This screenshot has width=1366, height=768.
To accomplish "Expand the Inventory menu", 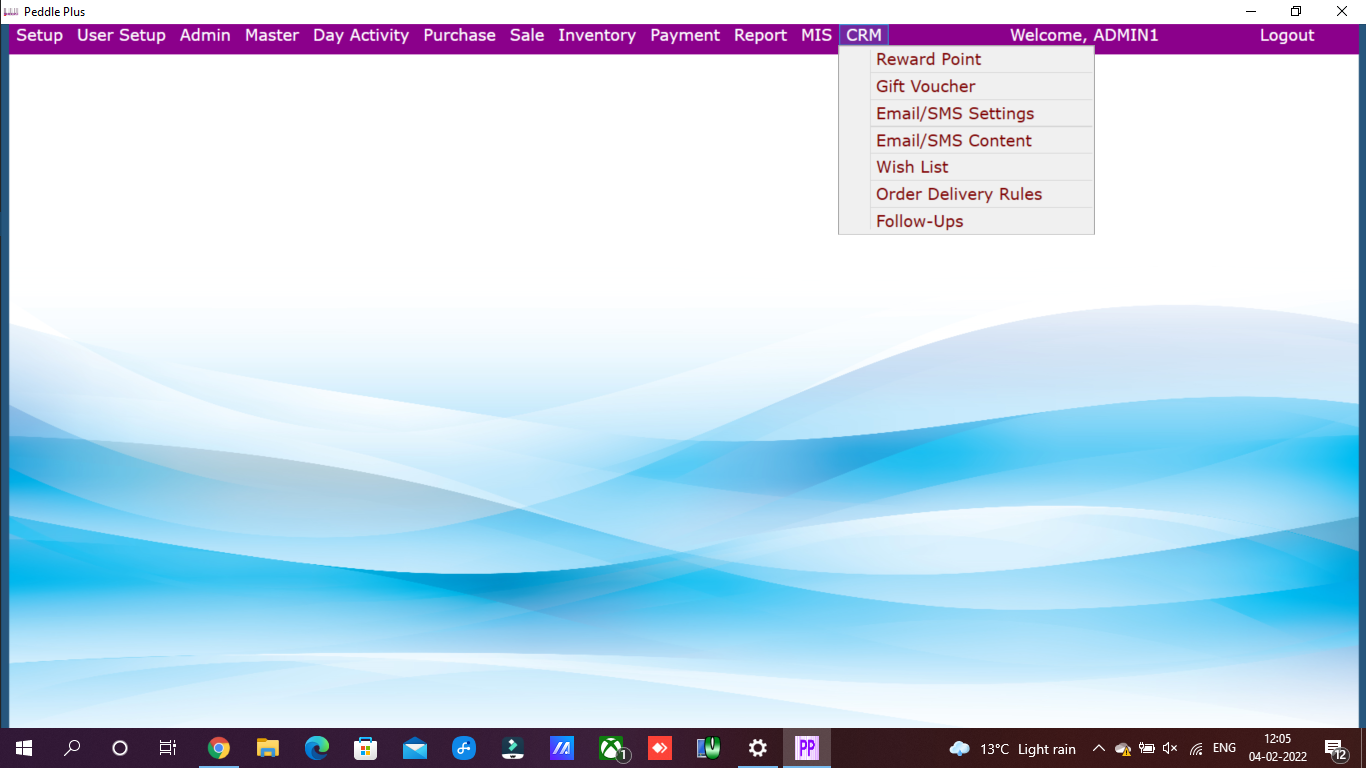I will (x=596, y=35).
